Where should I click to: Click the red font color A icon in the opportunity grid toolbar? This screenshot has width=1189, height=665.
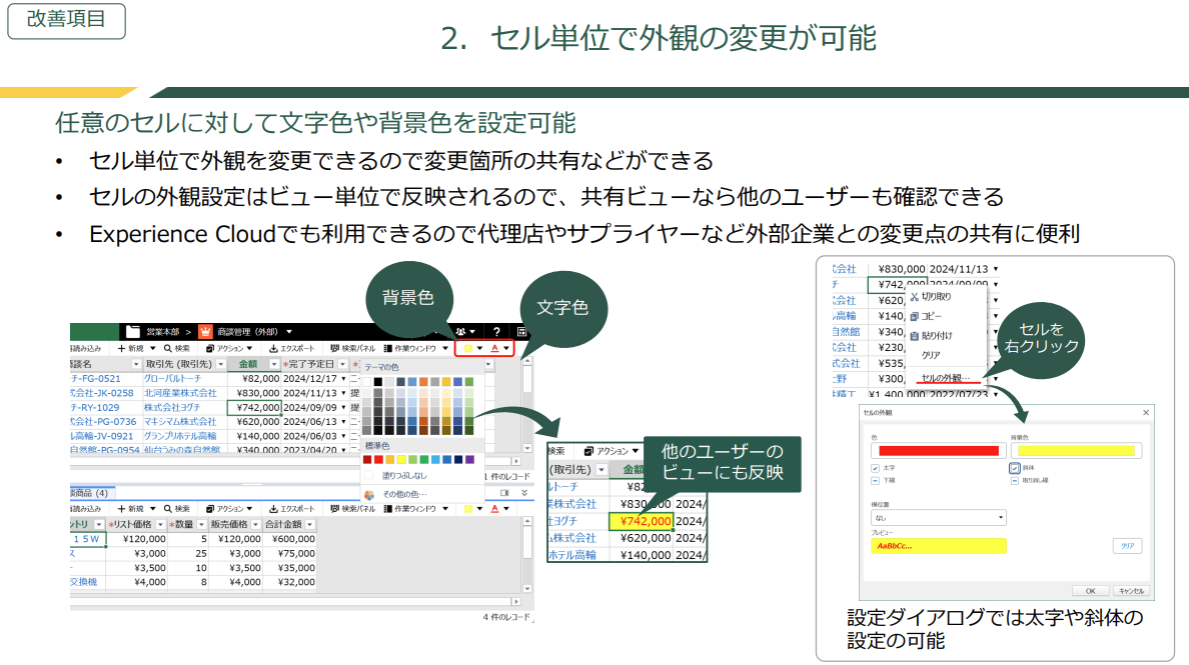[494, 348]
